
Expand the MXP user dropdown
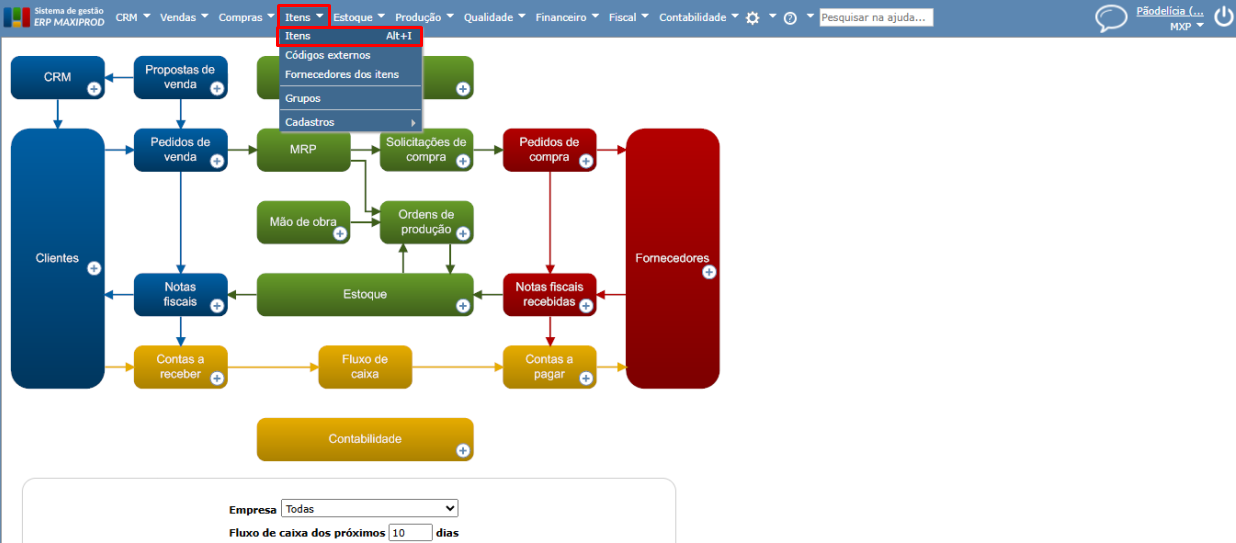point(1187,27)
